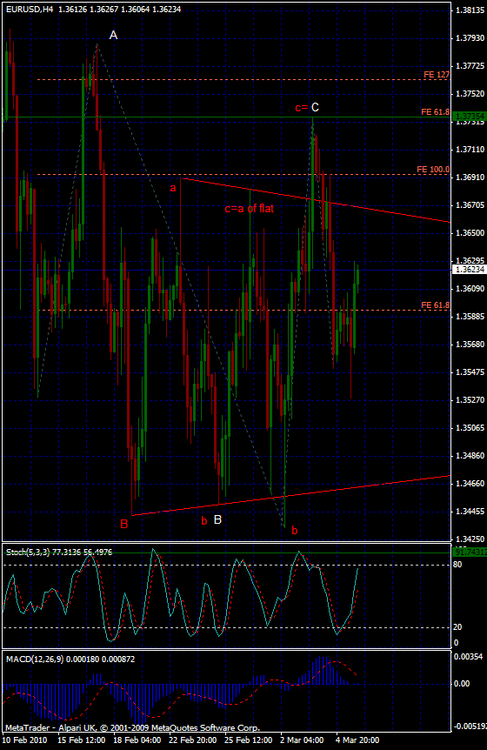The width and height of the screenshot is (487, 750).
Task: Select the upper red descending trendline
Action: pyautogui.click(x=316, y=200)
